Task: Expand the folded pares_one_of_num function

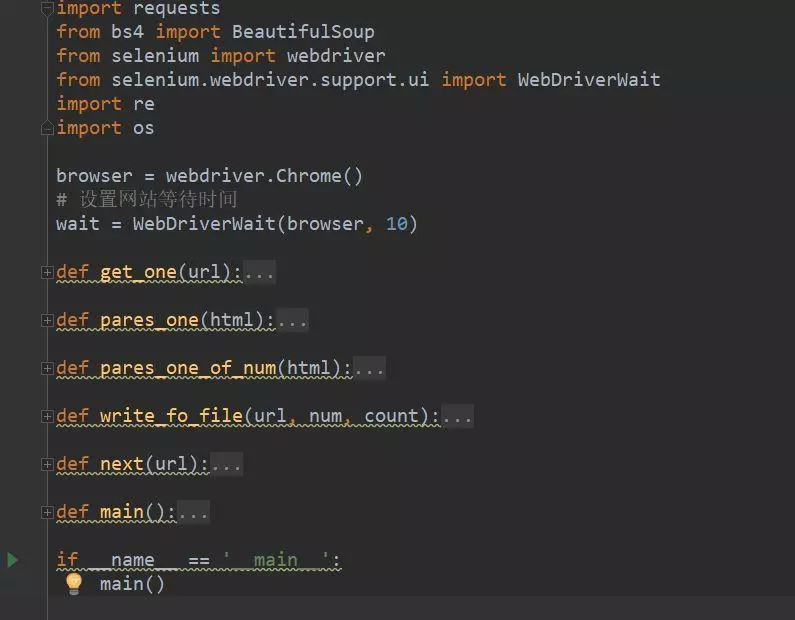Action: (47, 368)
